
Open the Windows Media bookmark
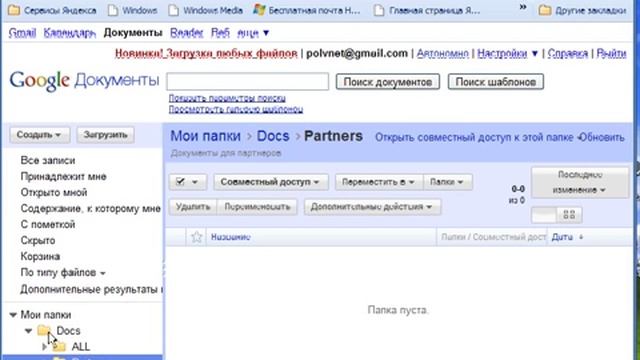pyautogui.click(x=206, y=10)
